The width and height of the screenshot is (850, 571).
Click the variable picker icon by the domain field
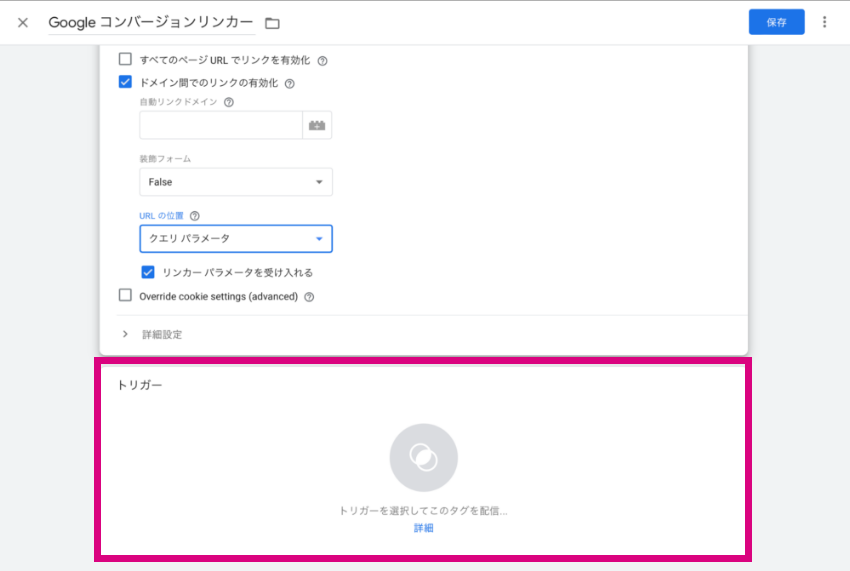tap(317, 125)
